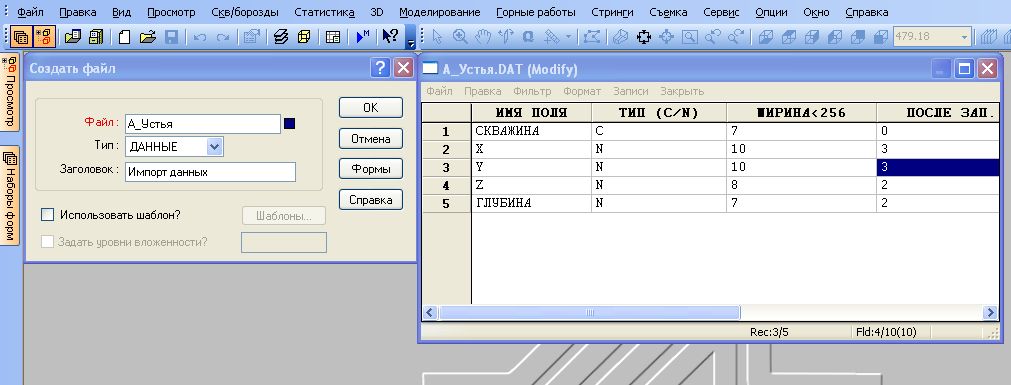Open the Горные работы menu
Screen dimensions: 1011x385
coord(536,12)
